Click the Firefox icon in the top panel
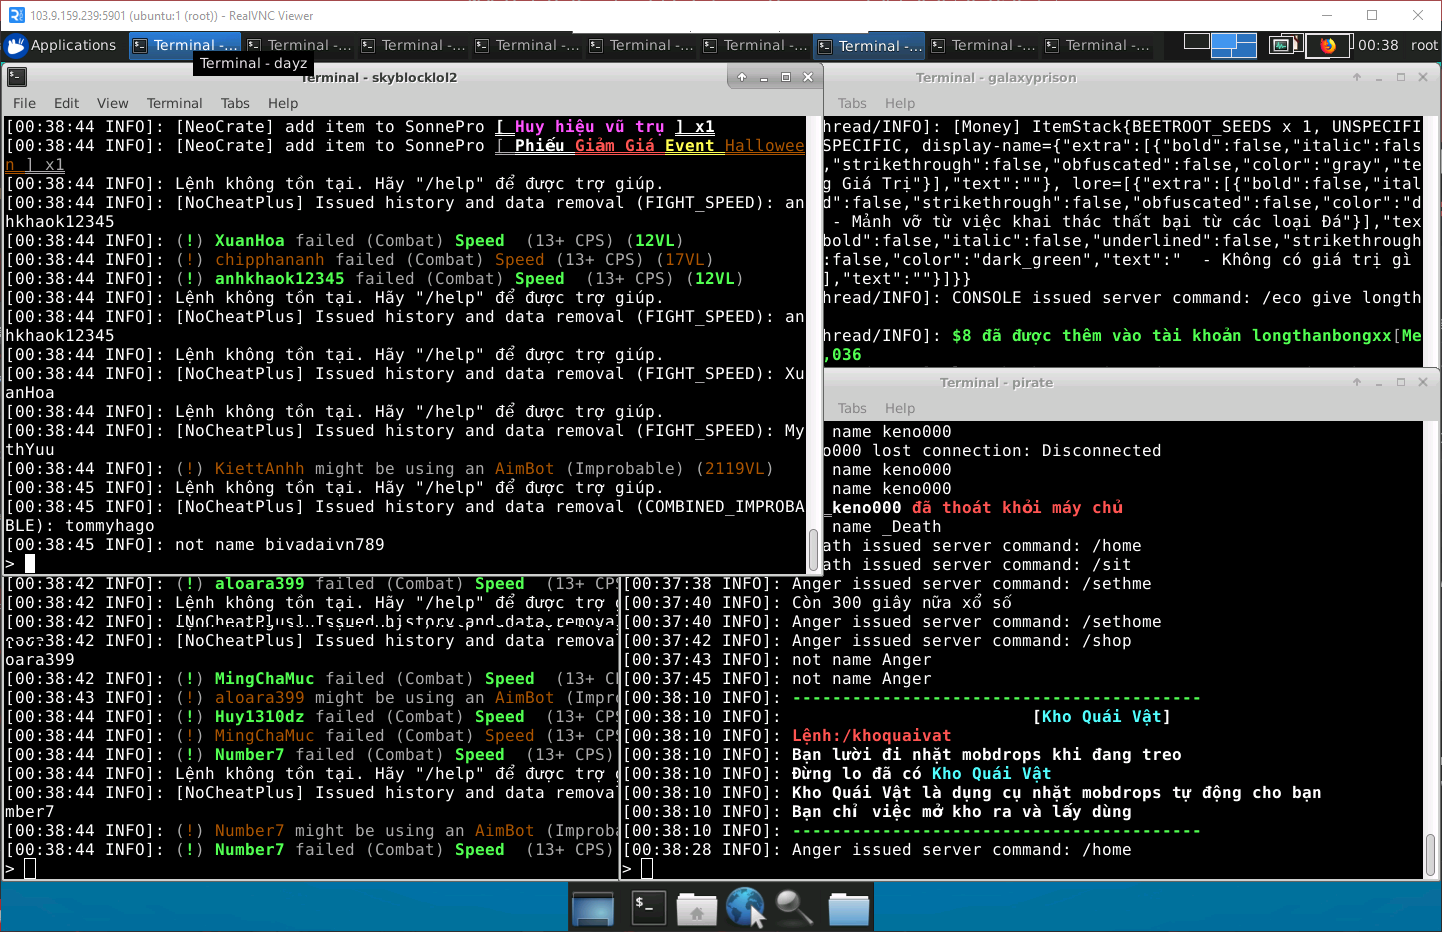 click(x=1328, y=45)
